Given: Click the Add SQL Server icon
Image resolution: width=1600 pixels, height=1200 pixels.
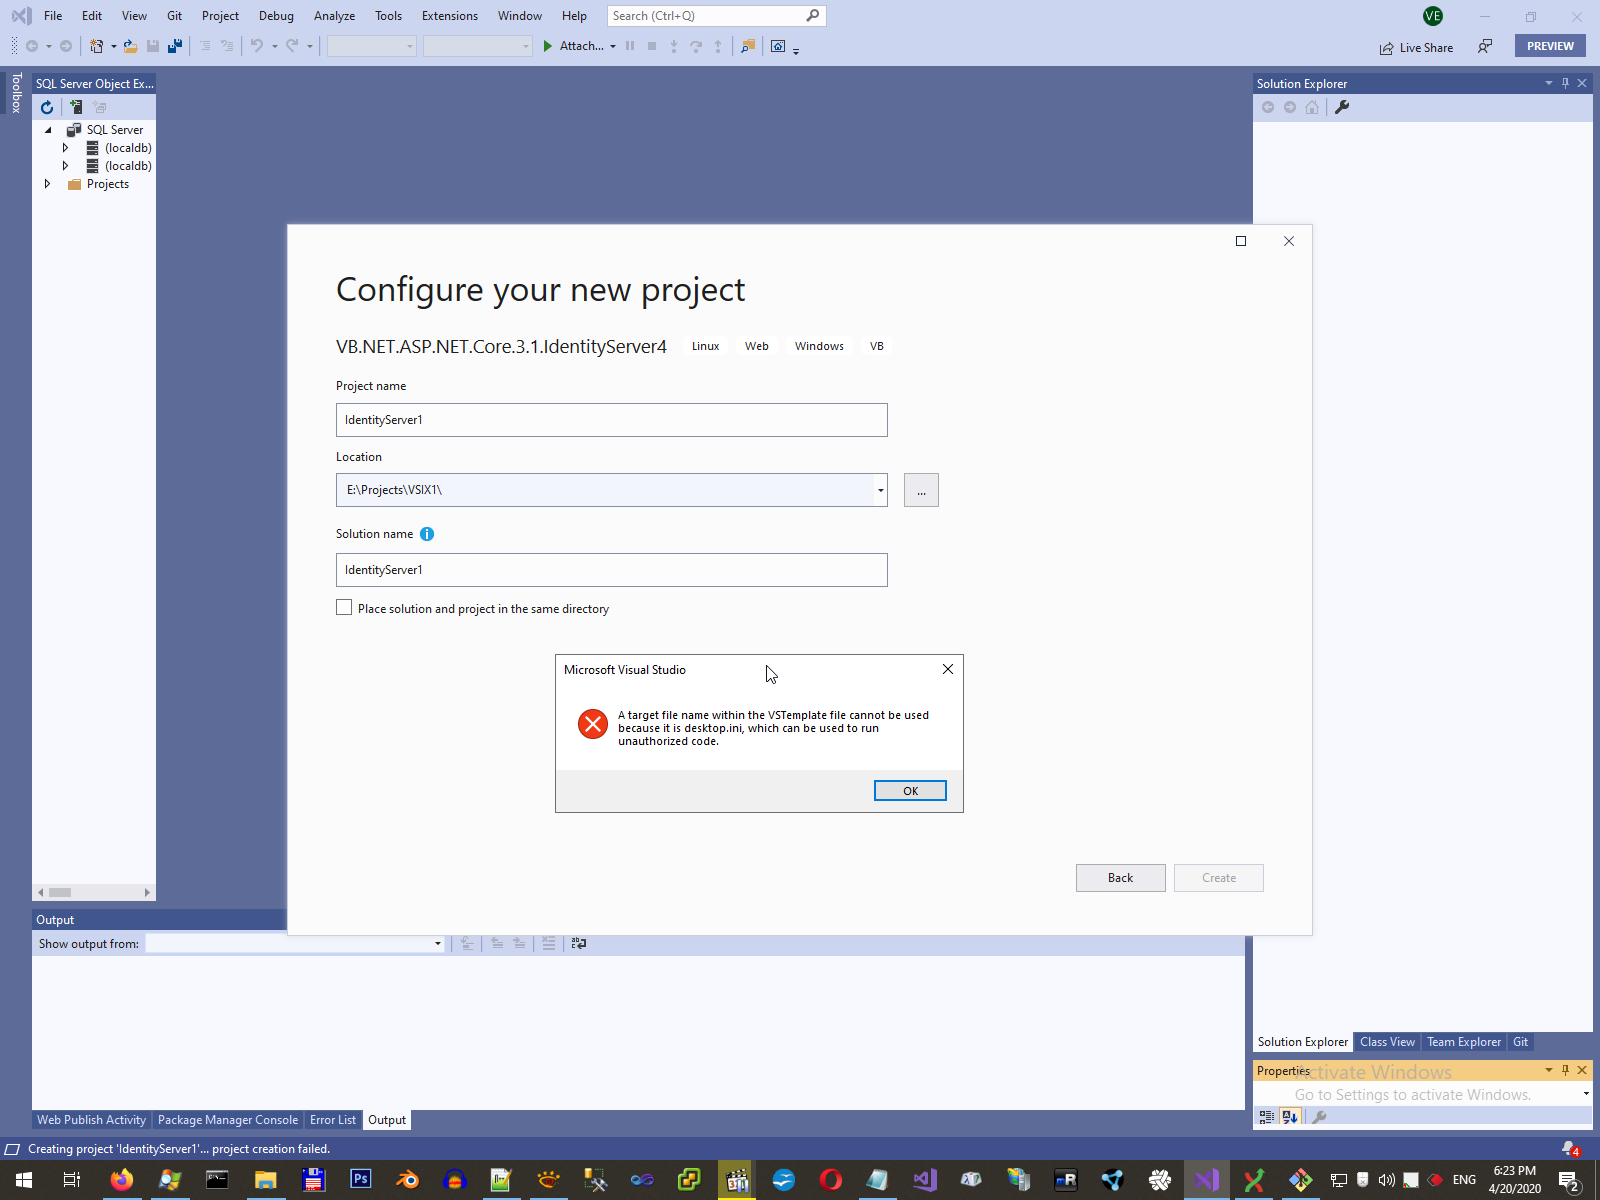Looking at the screenshot, I should (76, 107).
